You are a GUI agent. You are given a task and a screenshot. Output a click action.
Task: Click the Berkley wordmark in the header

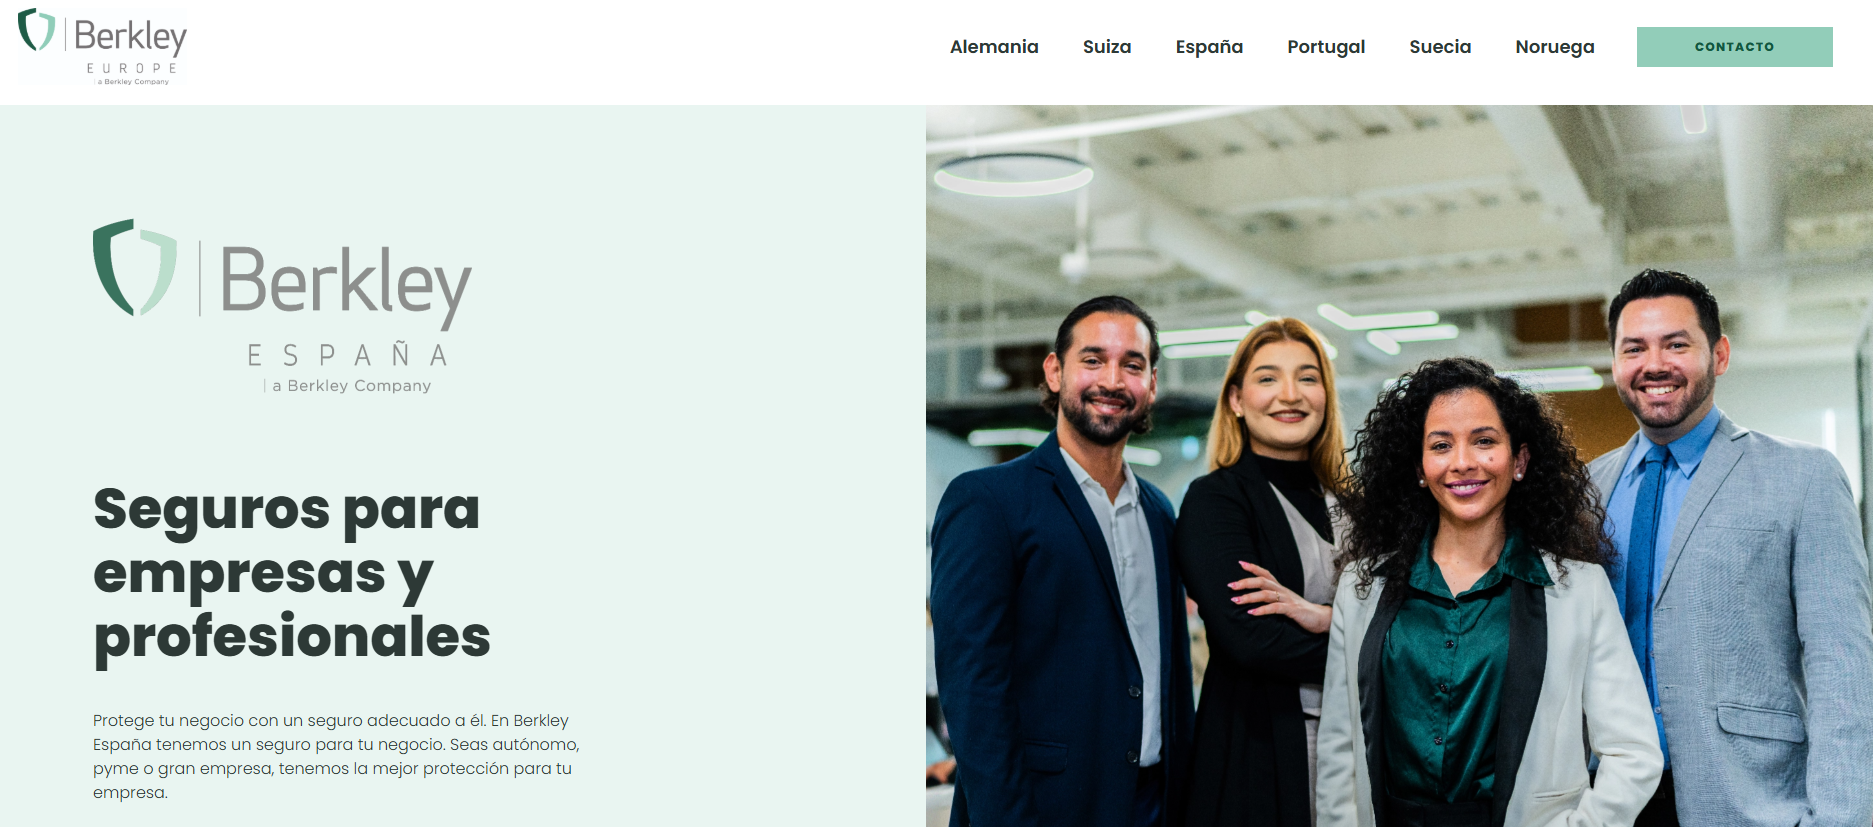tap(130, 37)
